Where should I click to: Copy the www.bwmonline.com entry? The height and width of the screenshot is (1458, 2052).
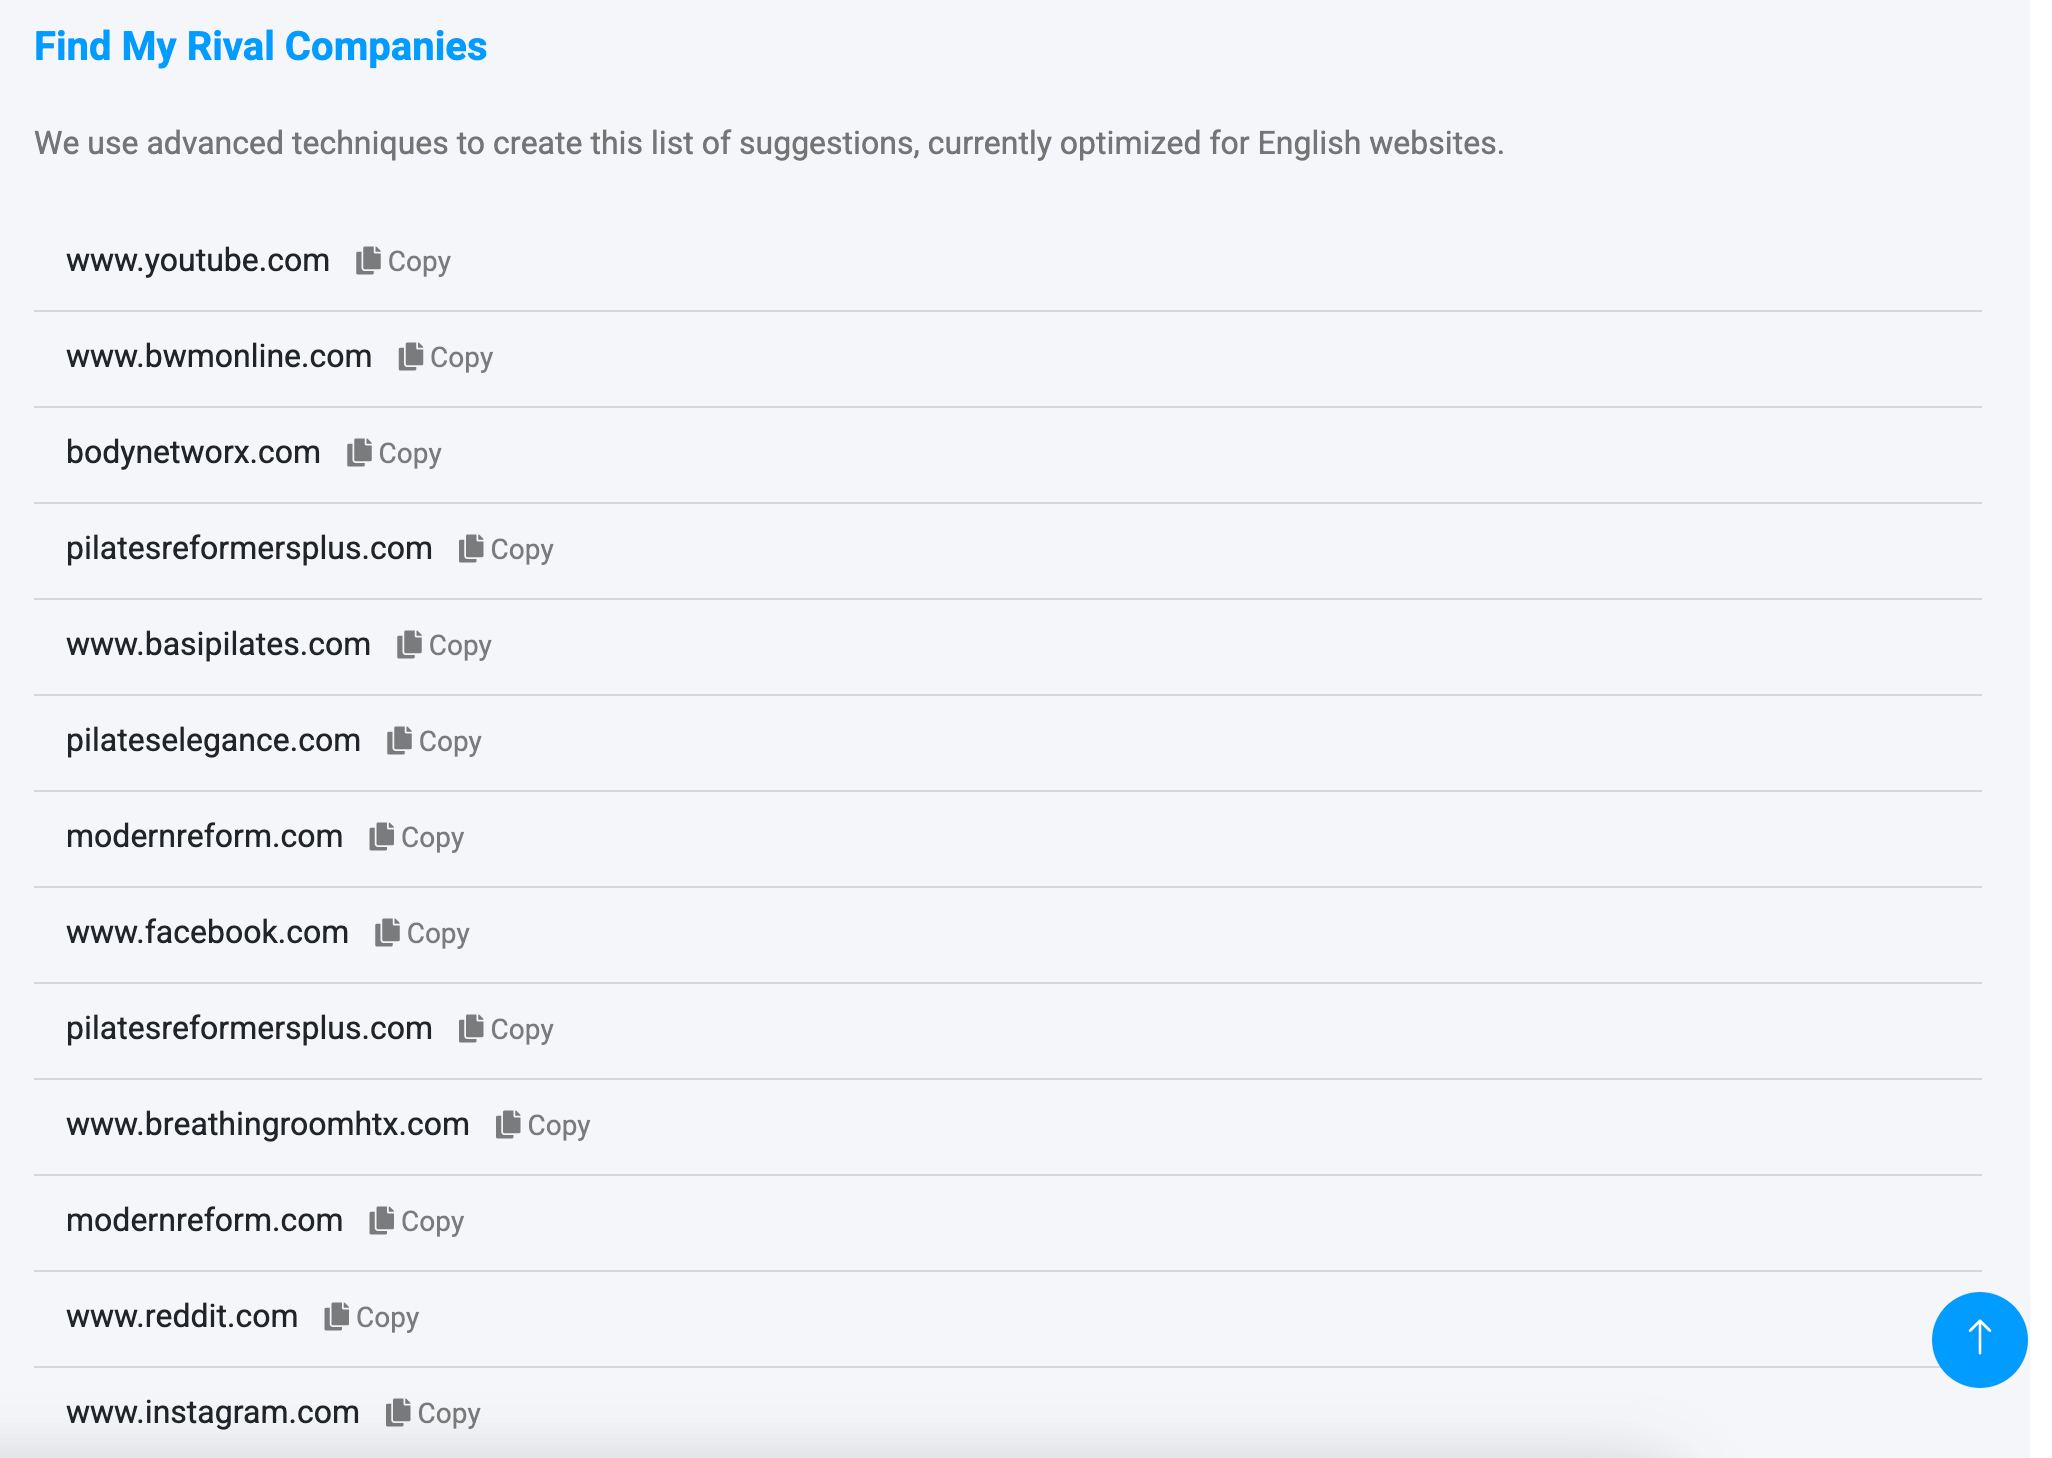point(445,357)
